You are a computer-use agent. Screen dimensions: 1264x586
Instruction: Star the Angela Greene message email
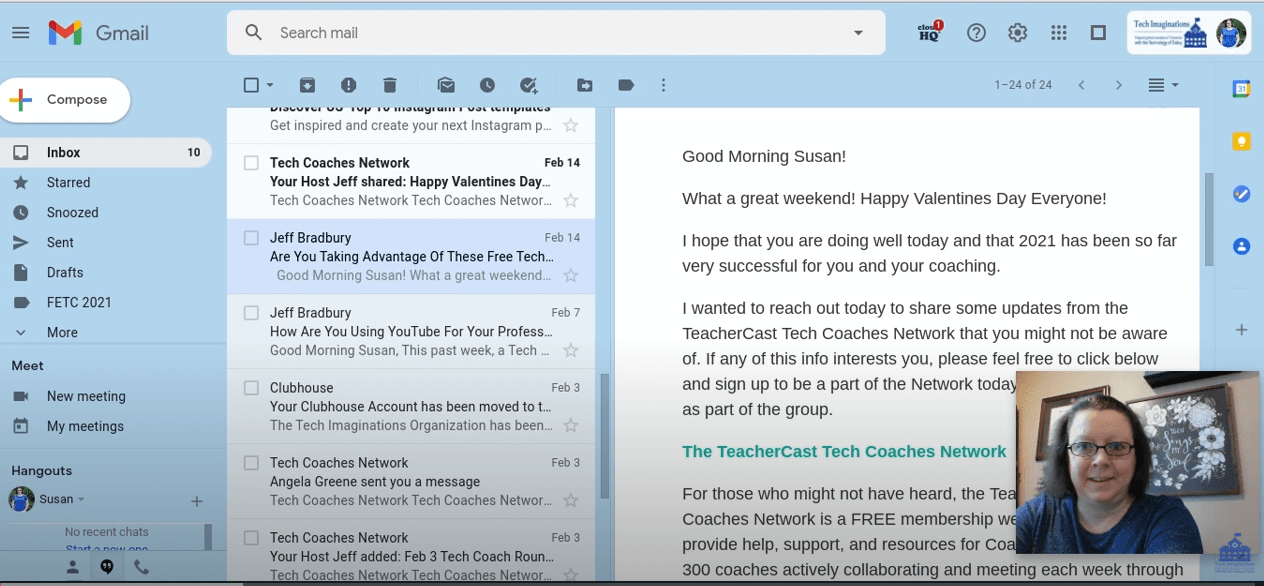tap(571, 500)
